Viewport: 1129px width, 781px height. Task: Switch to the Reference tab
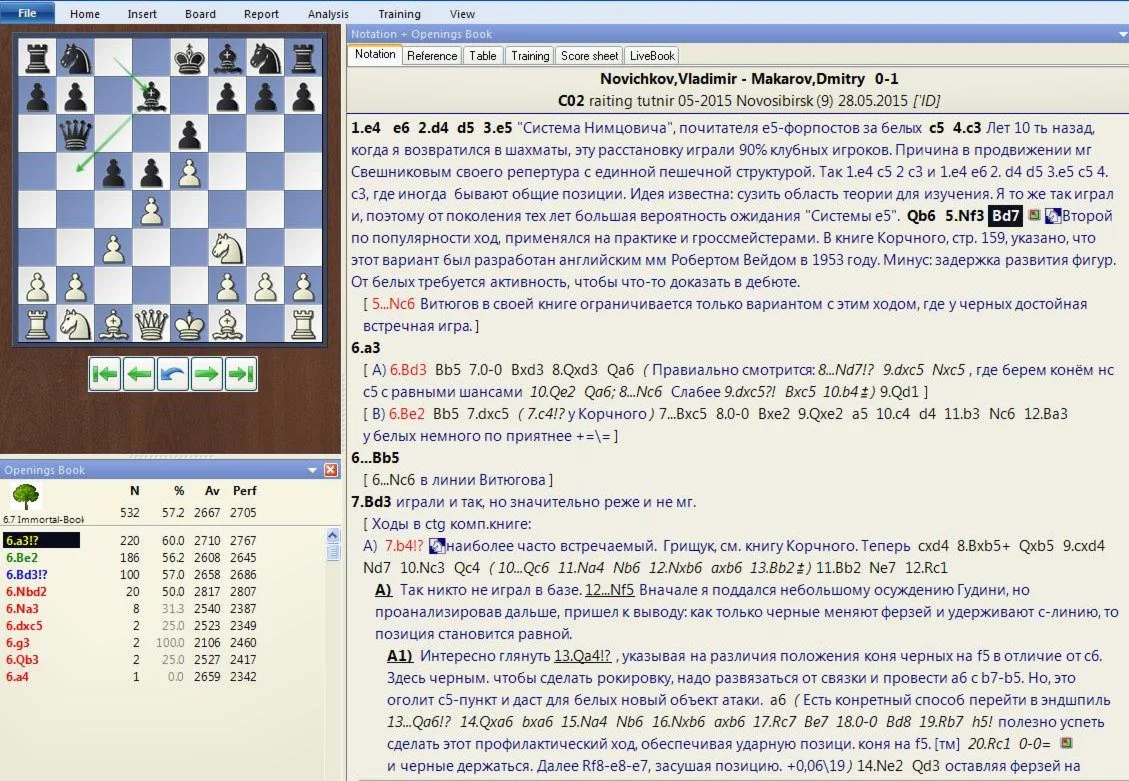[431, 55]
